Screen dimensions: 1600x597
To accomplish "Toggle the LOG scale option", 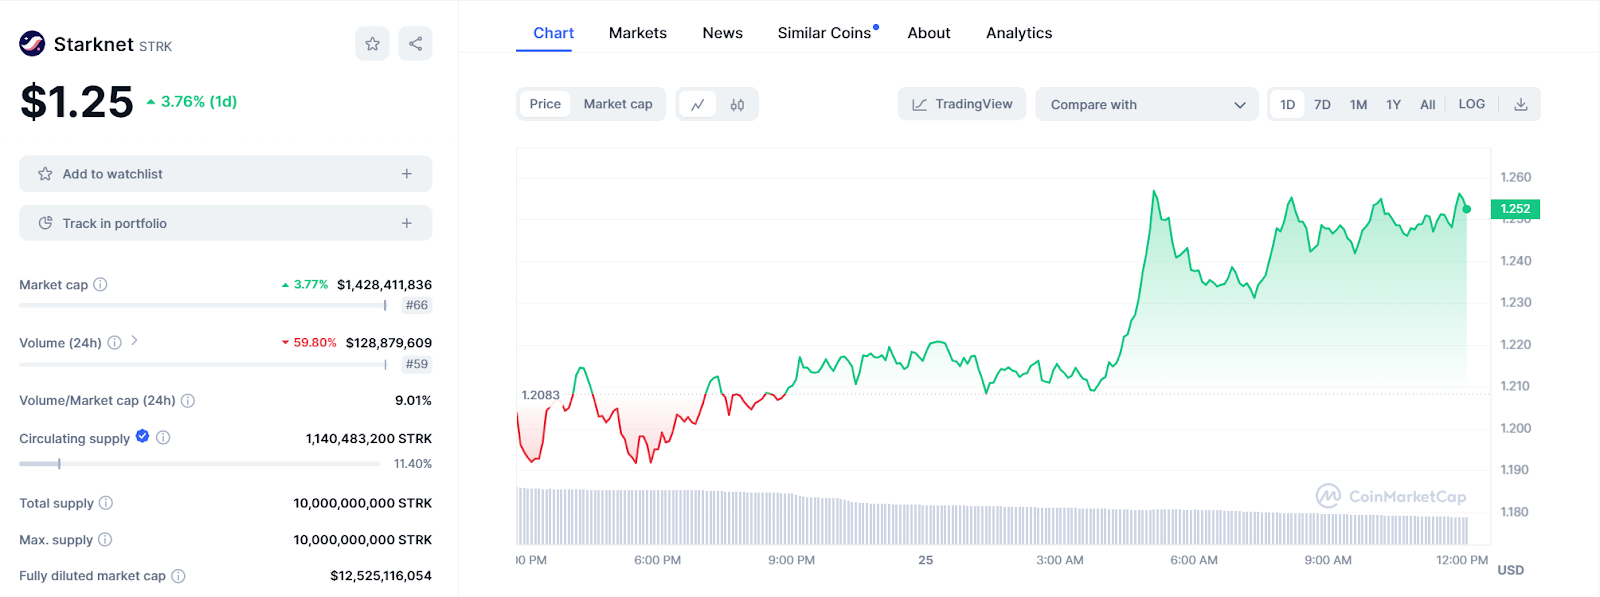I will 1471,104.
